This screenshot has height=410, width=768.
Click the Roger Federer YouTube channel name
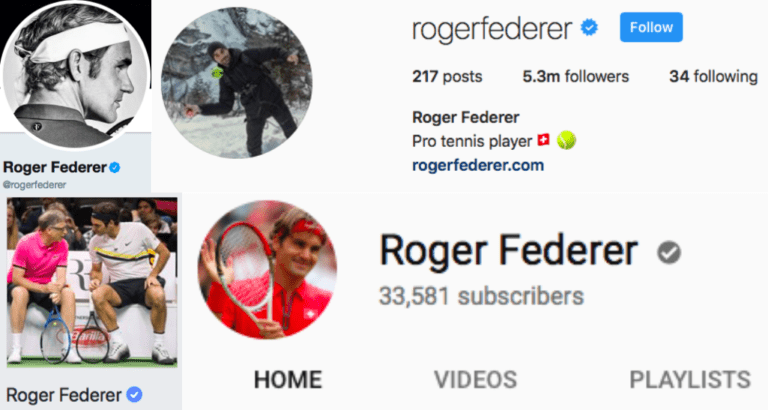pos(508,251)
